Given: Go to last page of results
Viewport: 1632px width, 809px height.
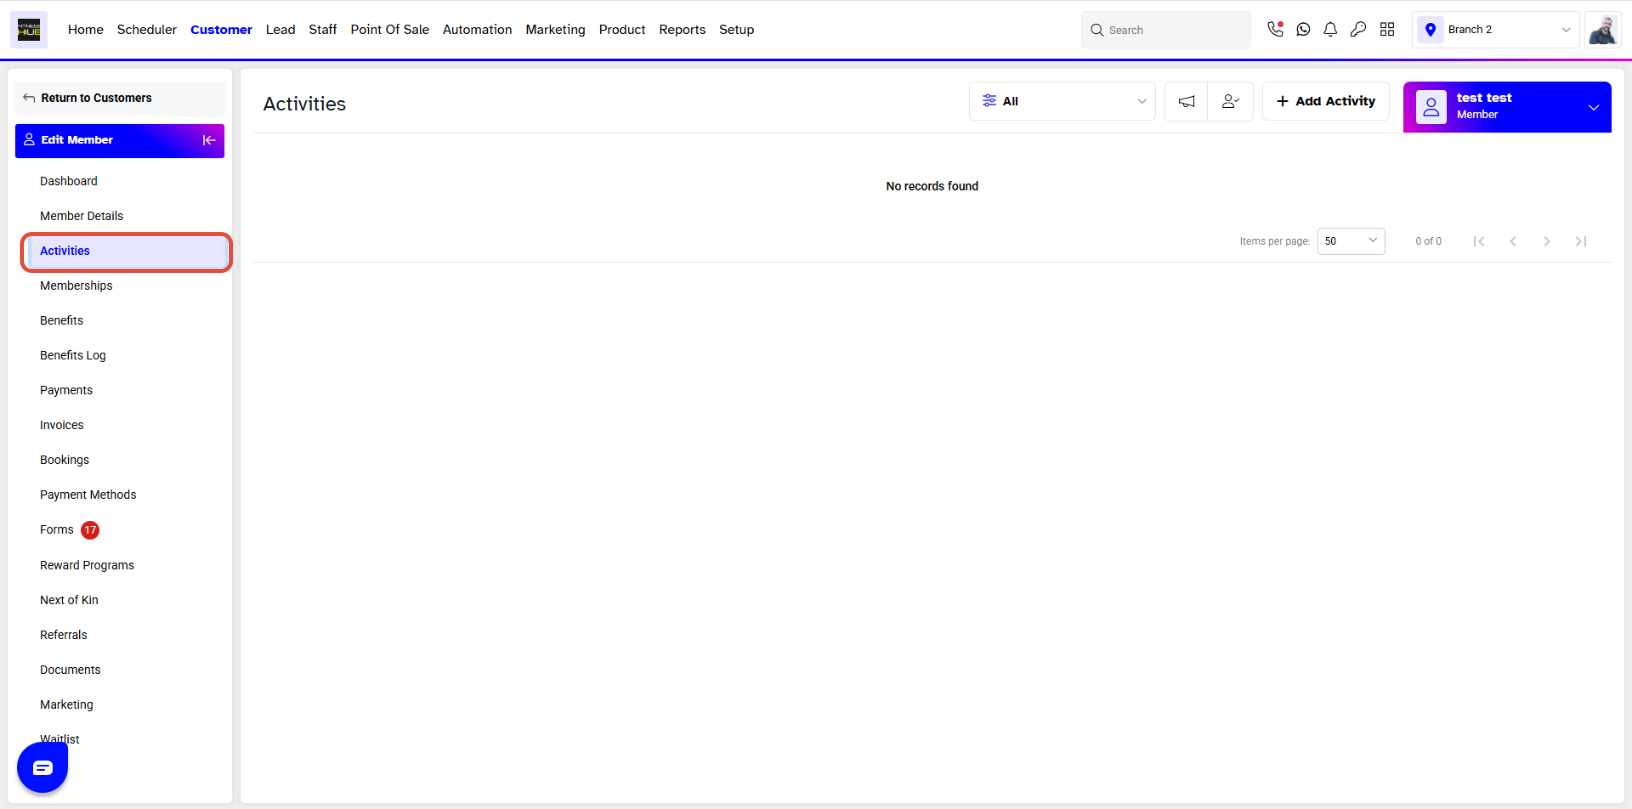Looking at the screenshot, I should coord(1581,241).
